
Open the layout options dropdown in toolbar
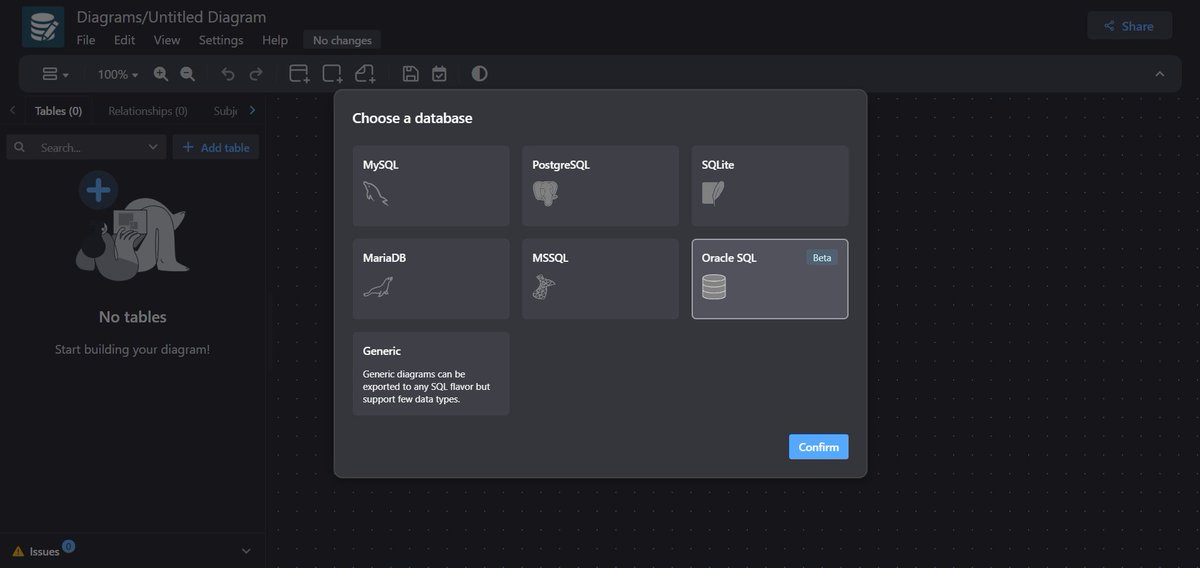55,74
